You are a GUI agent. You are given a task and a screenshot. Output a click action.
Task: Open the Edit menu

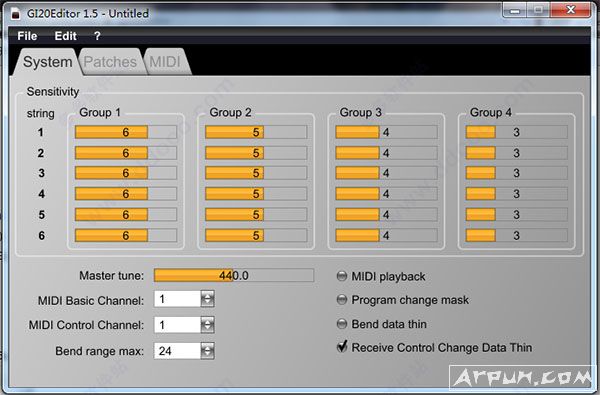click(65, 36)
